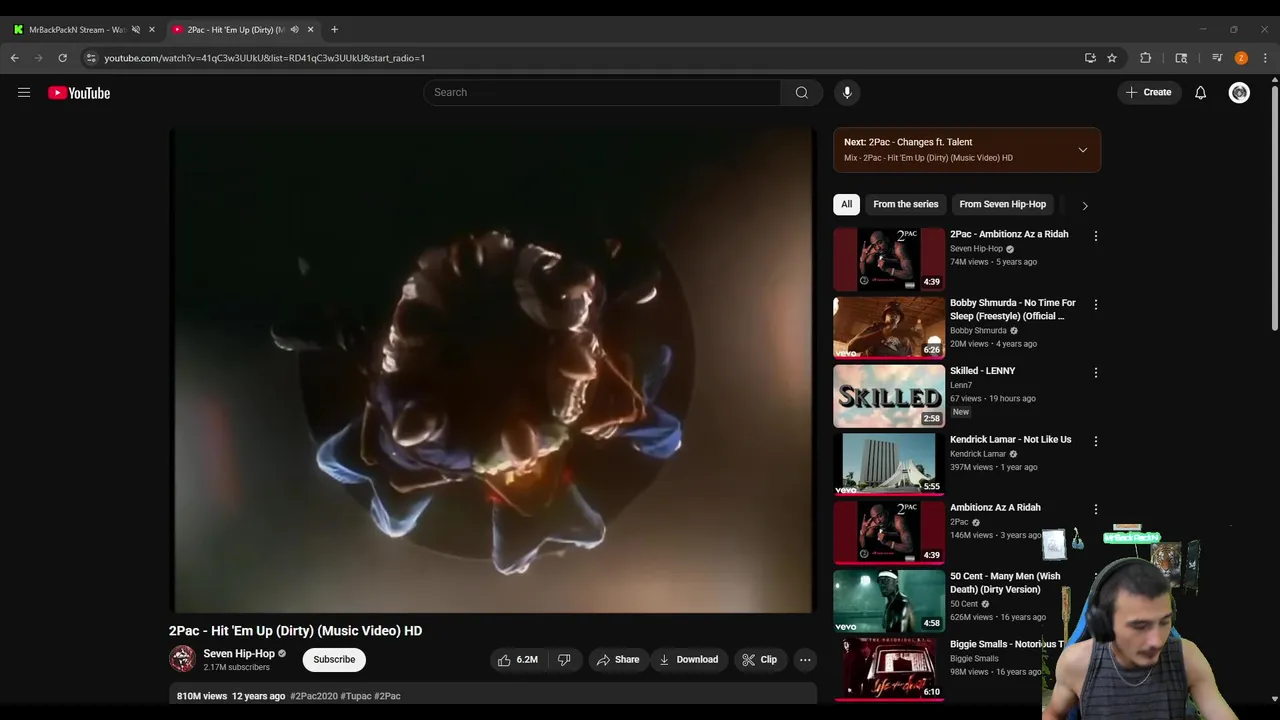The height and width of the screenshot is (720, 1280).
Task: Open Bobby Shmurda No Time For Sleep thumbnail
Action: pyautogui.click(x=889, y=327)
